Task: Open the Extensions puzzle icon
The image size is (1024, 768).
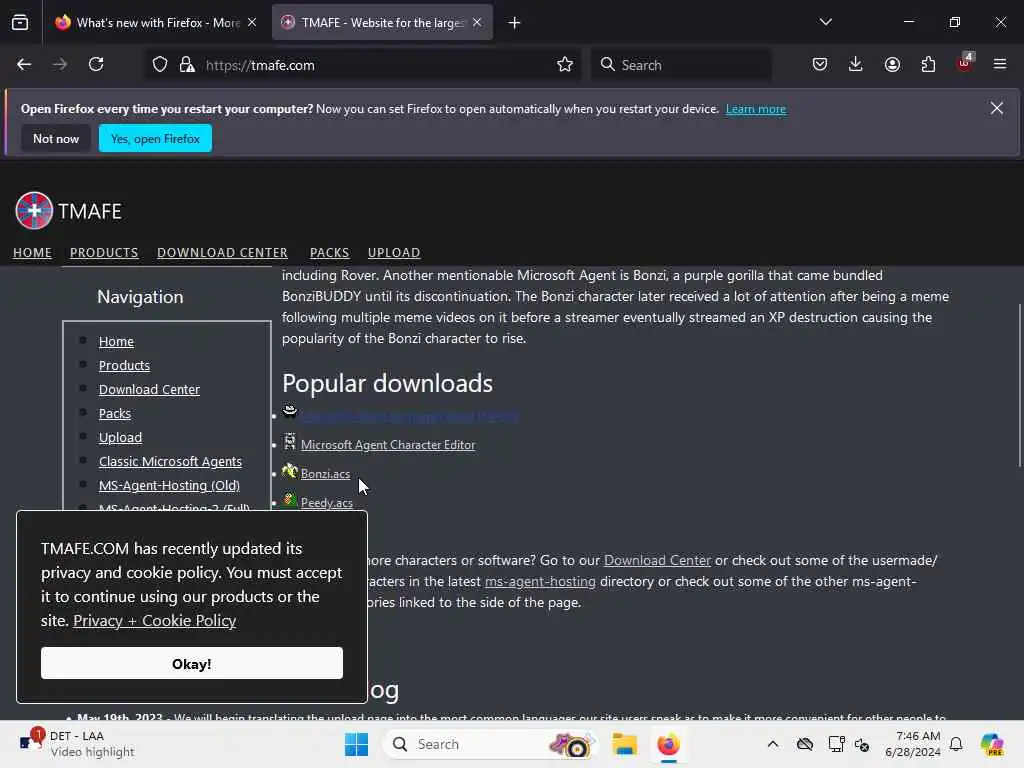Action: click(928, 64)
